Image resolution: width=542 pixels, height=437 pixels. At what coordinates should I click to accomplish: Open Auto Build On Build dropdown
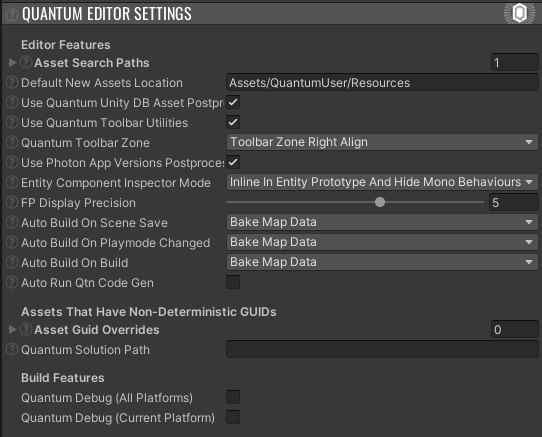pyautogui.click(x=382, y=262)
